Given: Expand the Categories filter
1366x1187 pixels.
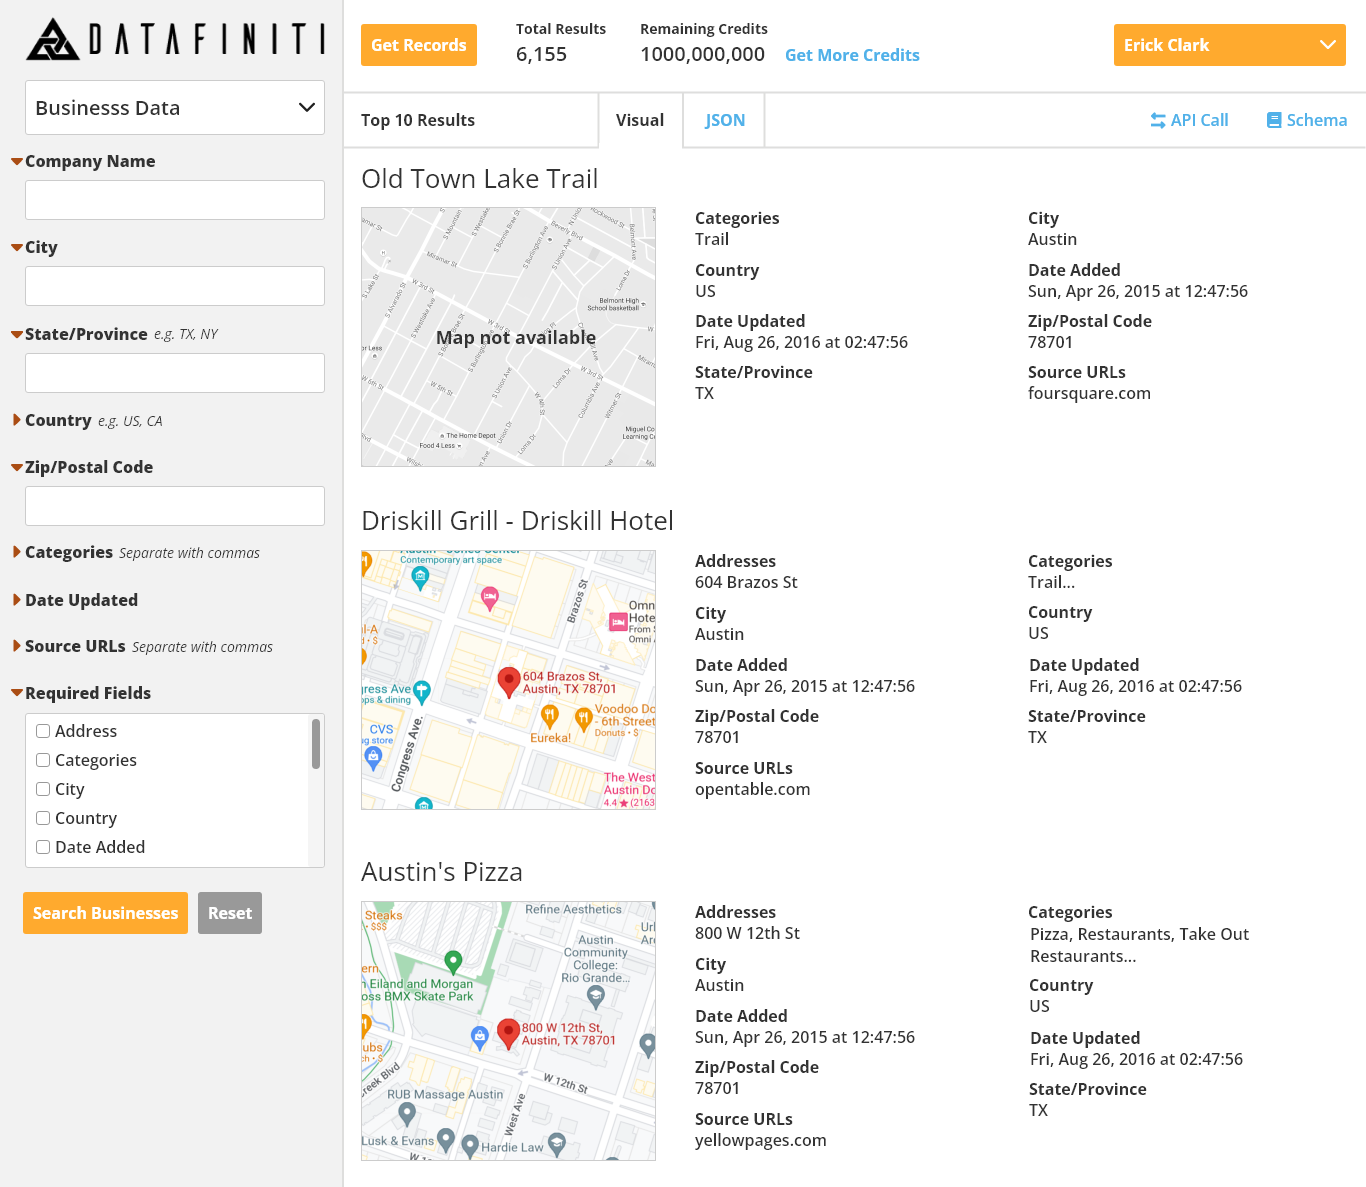Looking at the screenshot, I should [17, 552].
